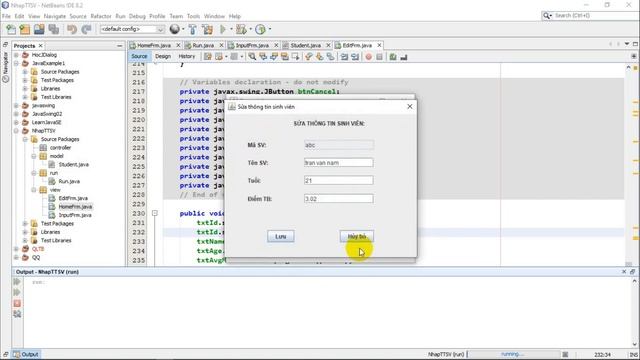This screenshot has width=640, height=360.
Task: Click the globe browser icon in toolbar
Action: pyautogui.click(x=175, y=29)
